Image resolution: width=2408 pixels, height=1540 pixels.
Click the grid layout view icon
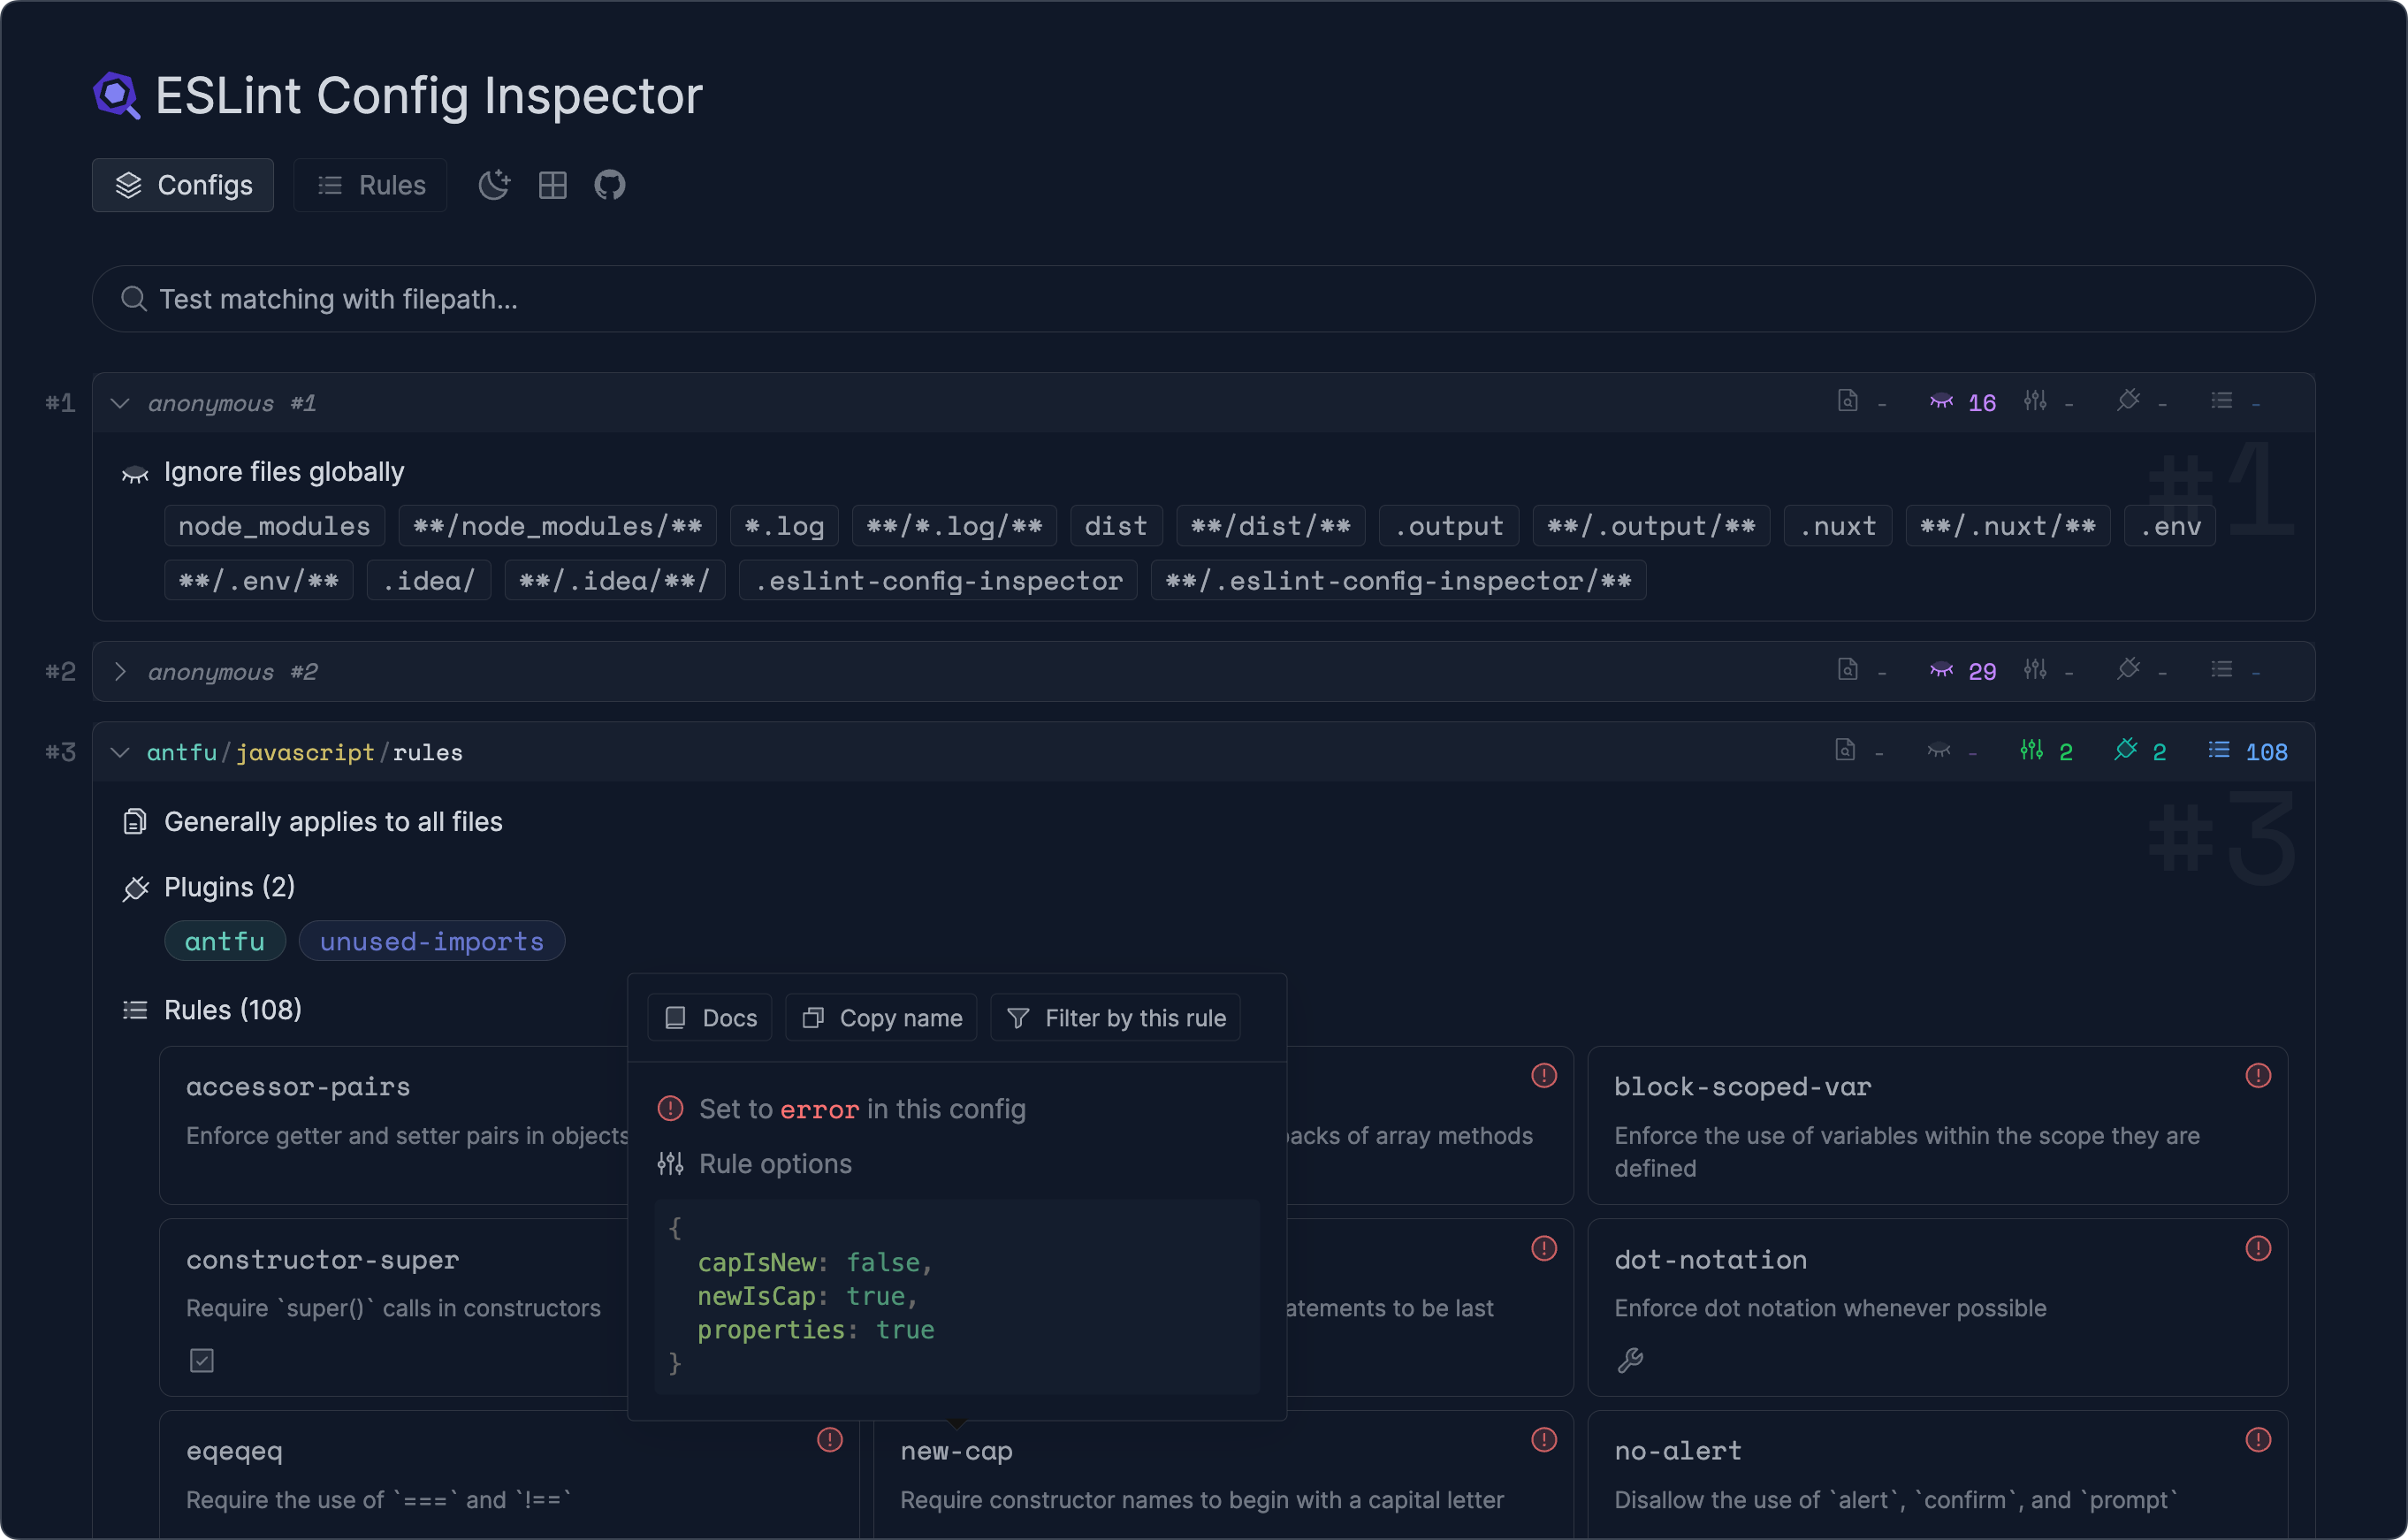coord(552,185)
